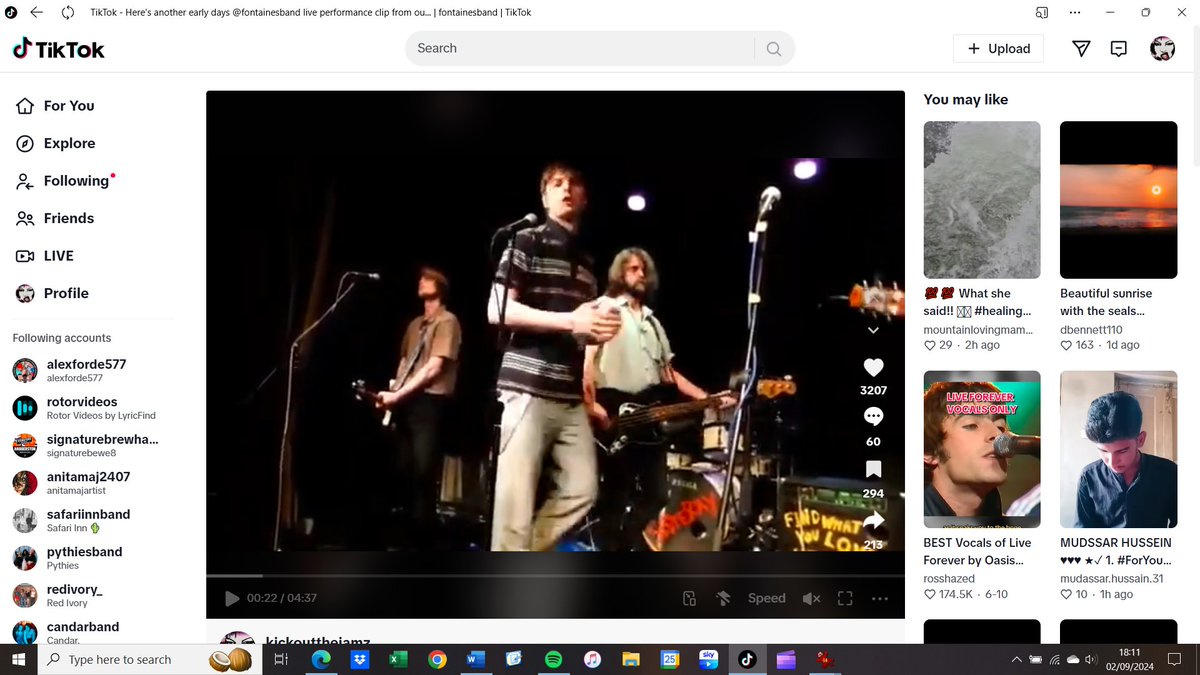Unmute the video sound

point(811,598)
